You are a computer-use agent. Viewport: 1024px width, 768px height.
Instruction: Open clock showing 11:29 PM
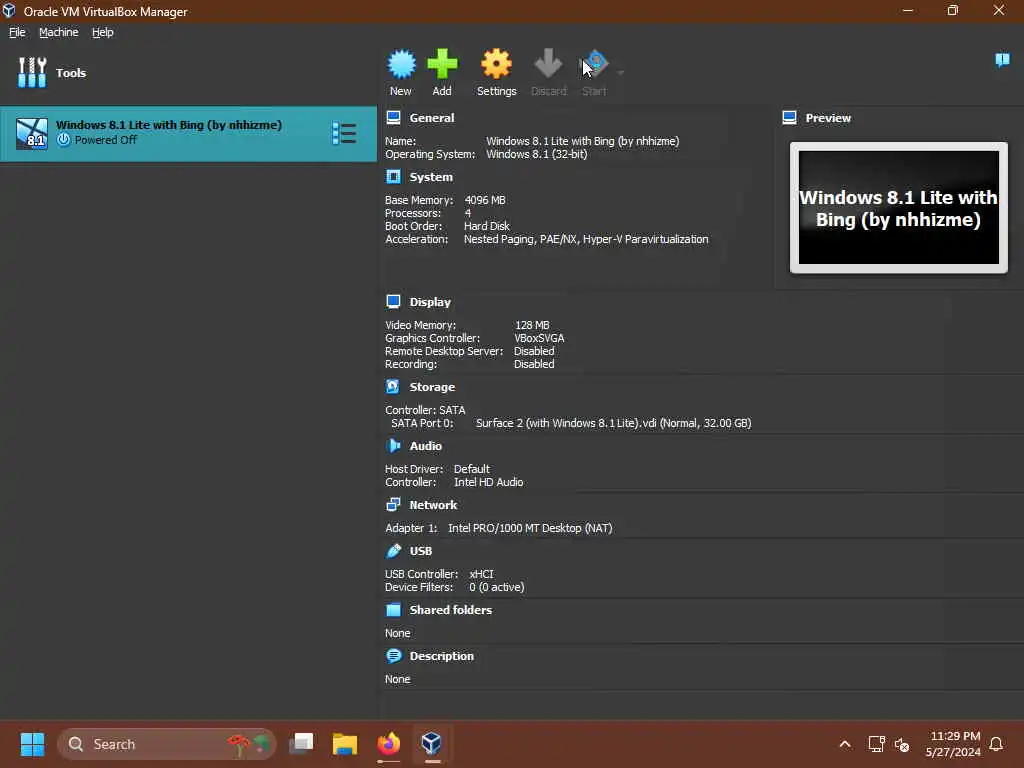point(952,744)
